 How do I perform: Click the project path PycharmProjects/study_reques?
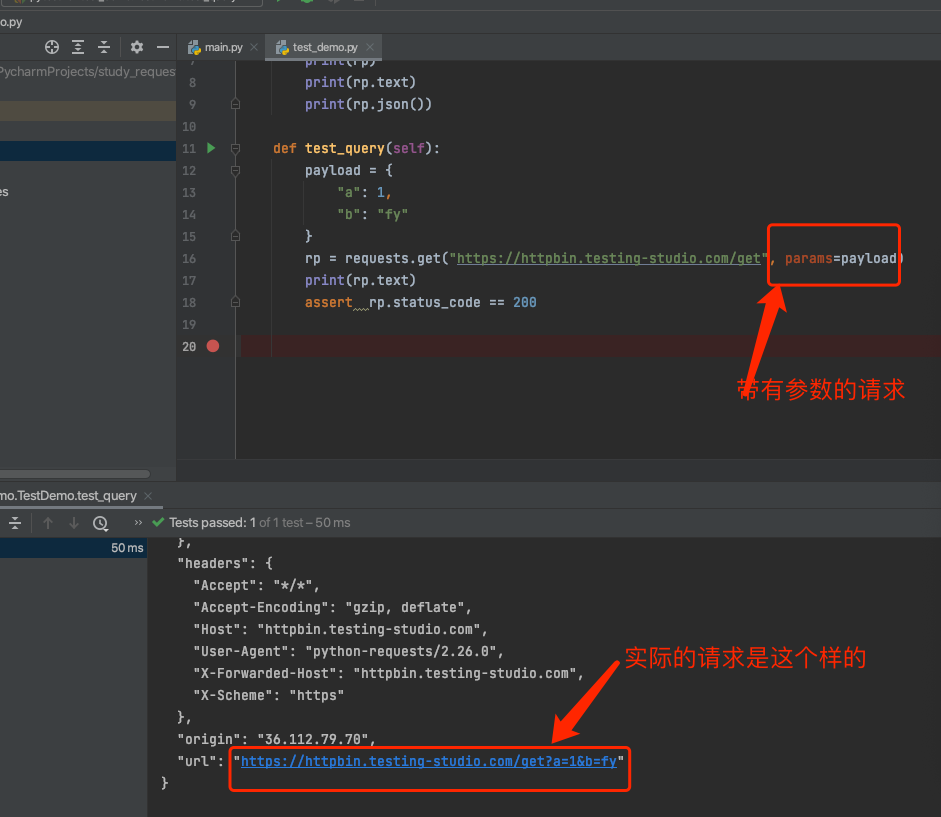(x=88, y=71)
